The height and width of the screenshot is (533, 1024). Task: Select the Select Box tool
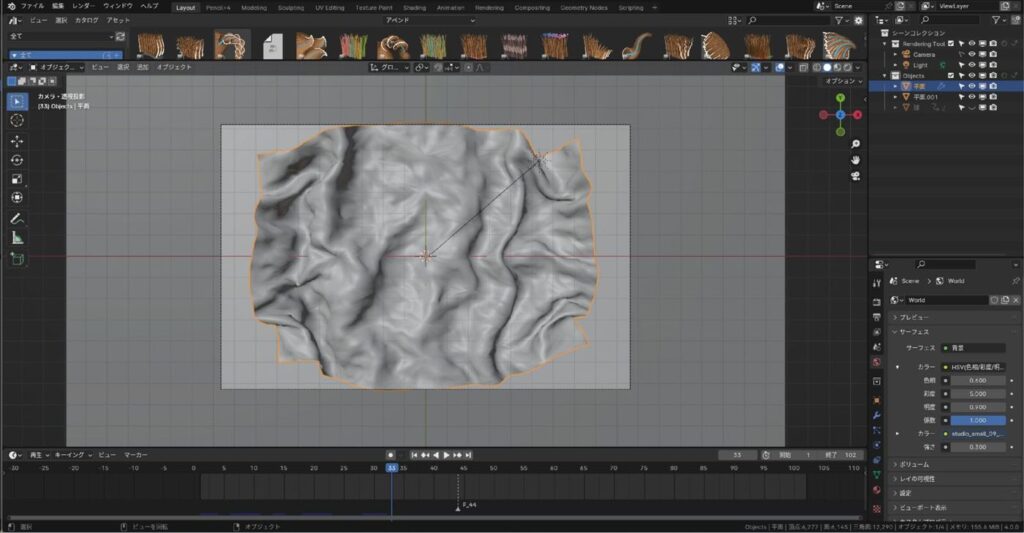(18, 101)
